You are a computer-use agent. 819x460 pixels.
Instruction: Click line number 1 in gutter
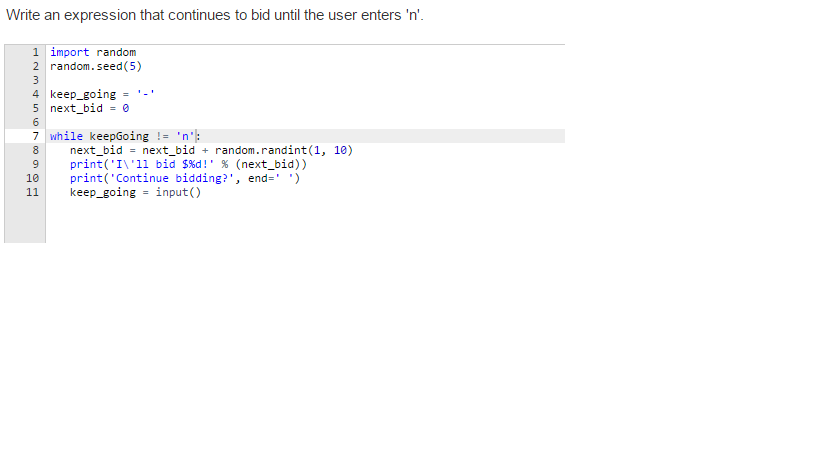36,52
